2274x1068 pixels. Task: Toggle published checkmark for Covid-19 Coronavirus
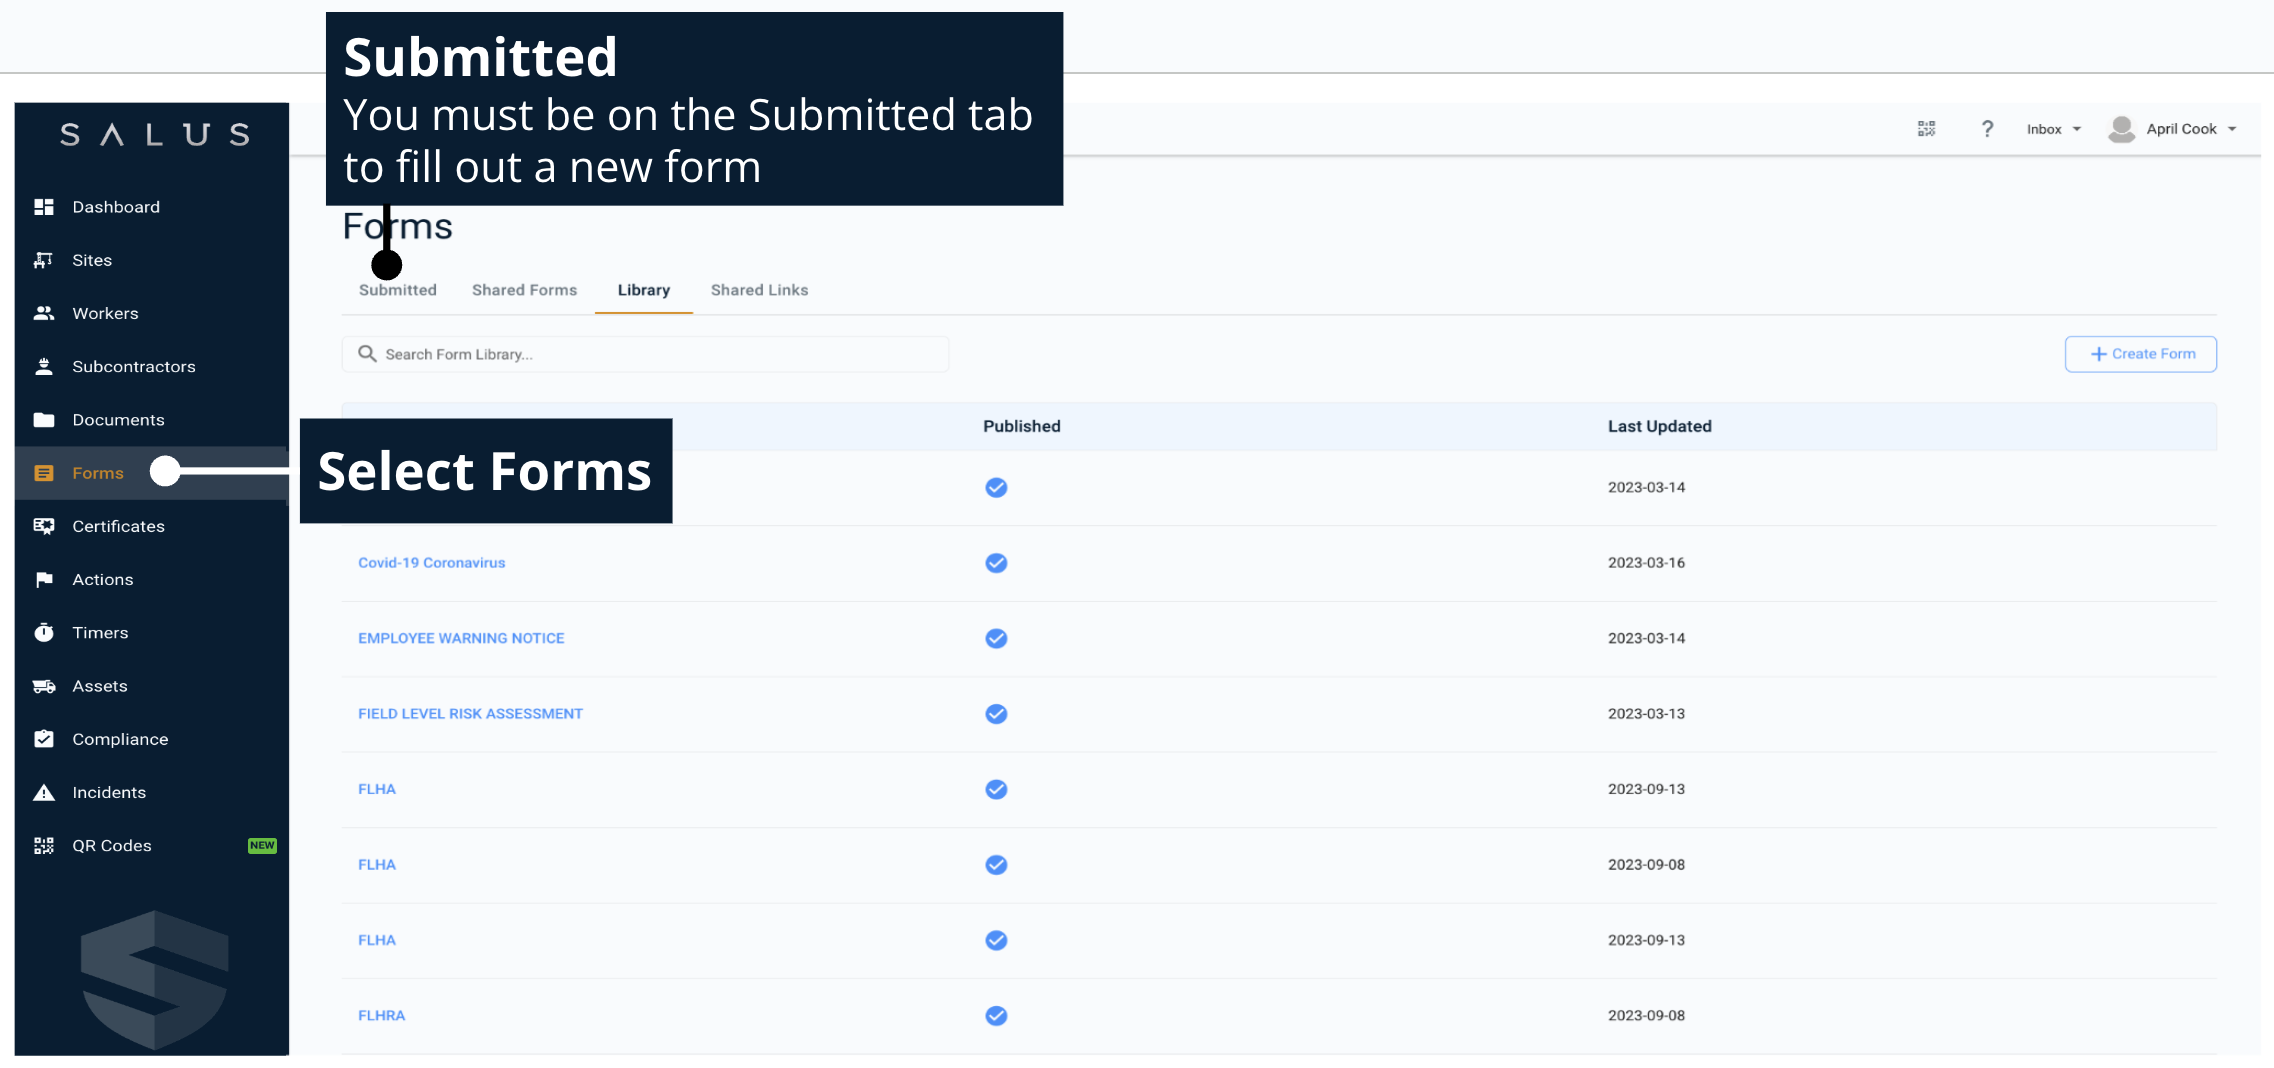pyautogui.click(x=996, y=563)
